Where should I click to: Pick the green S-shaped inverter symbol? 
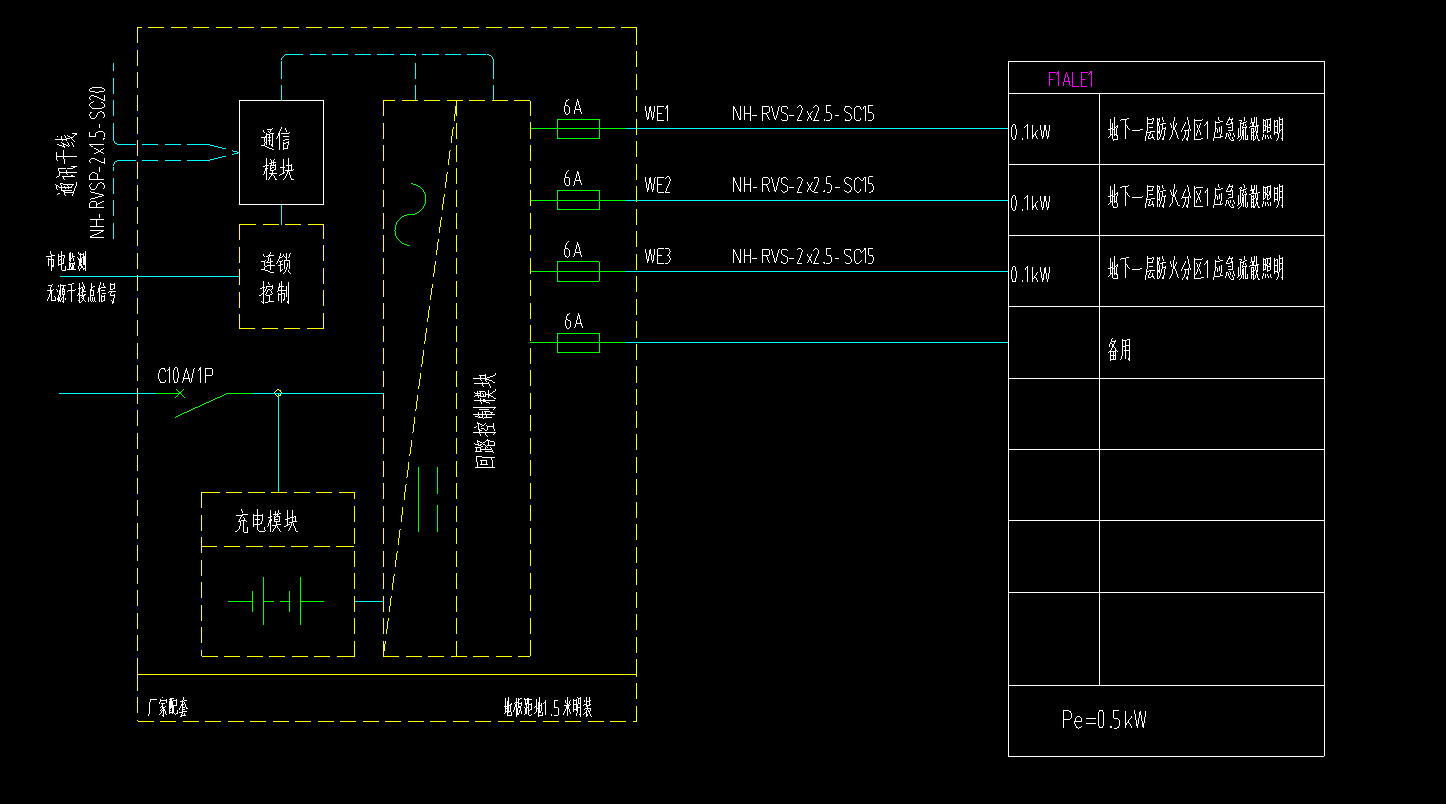[411, 214]
